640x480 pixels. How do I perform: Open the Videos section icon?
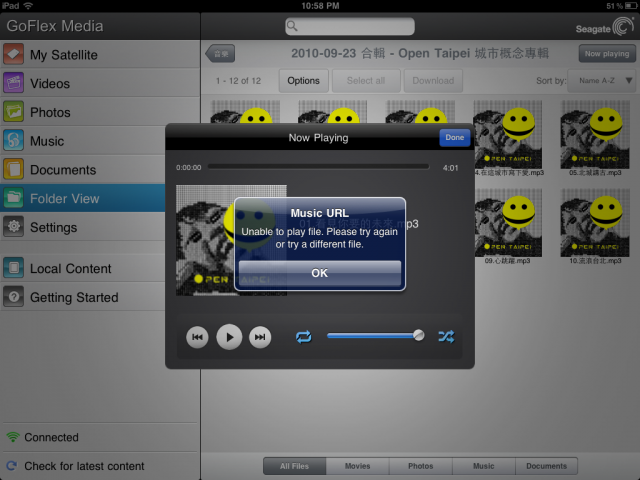pyautogui.click(x=13, y=83)
